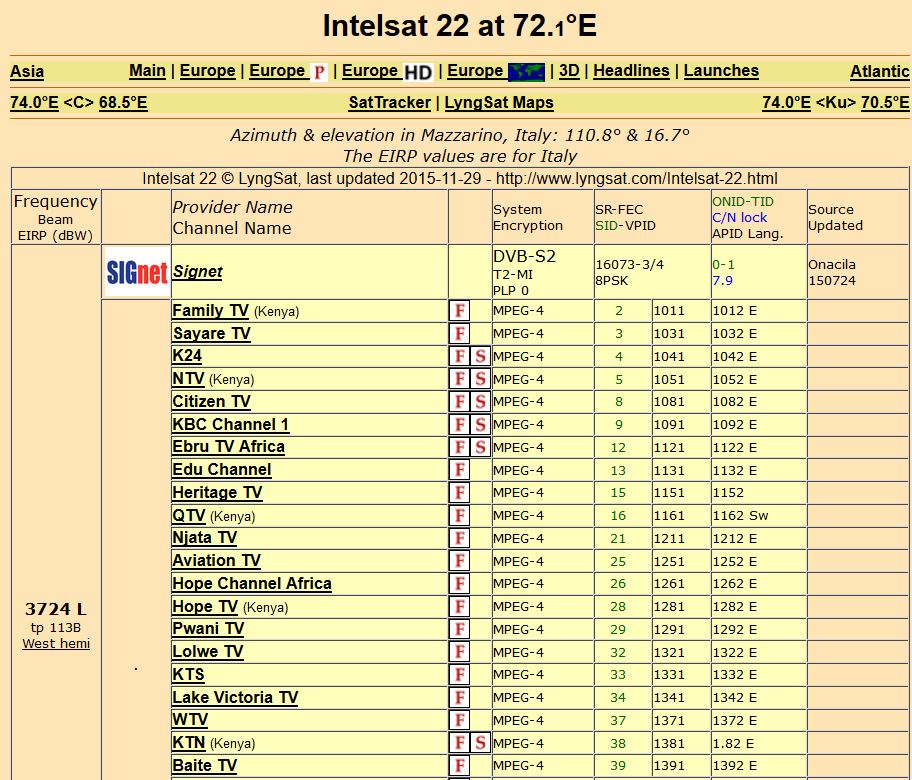Click the F icon in WTV row
This screenshot has height=780, width=912.
[459, 720]
